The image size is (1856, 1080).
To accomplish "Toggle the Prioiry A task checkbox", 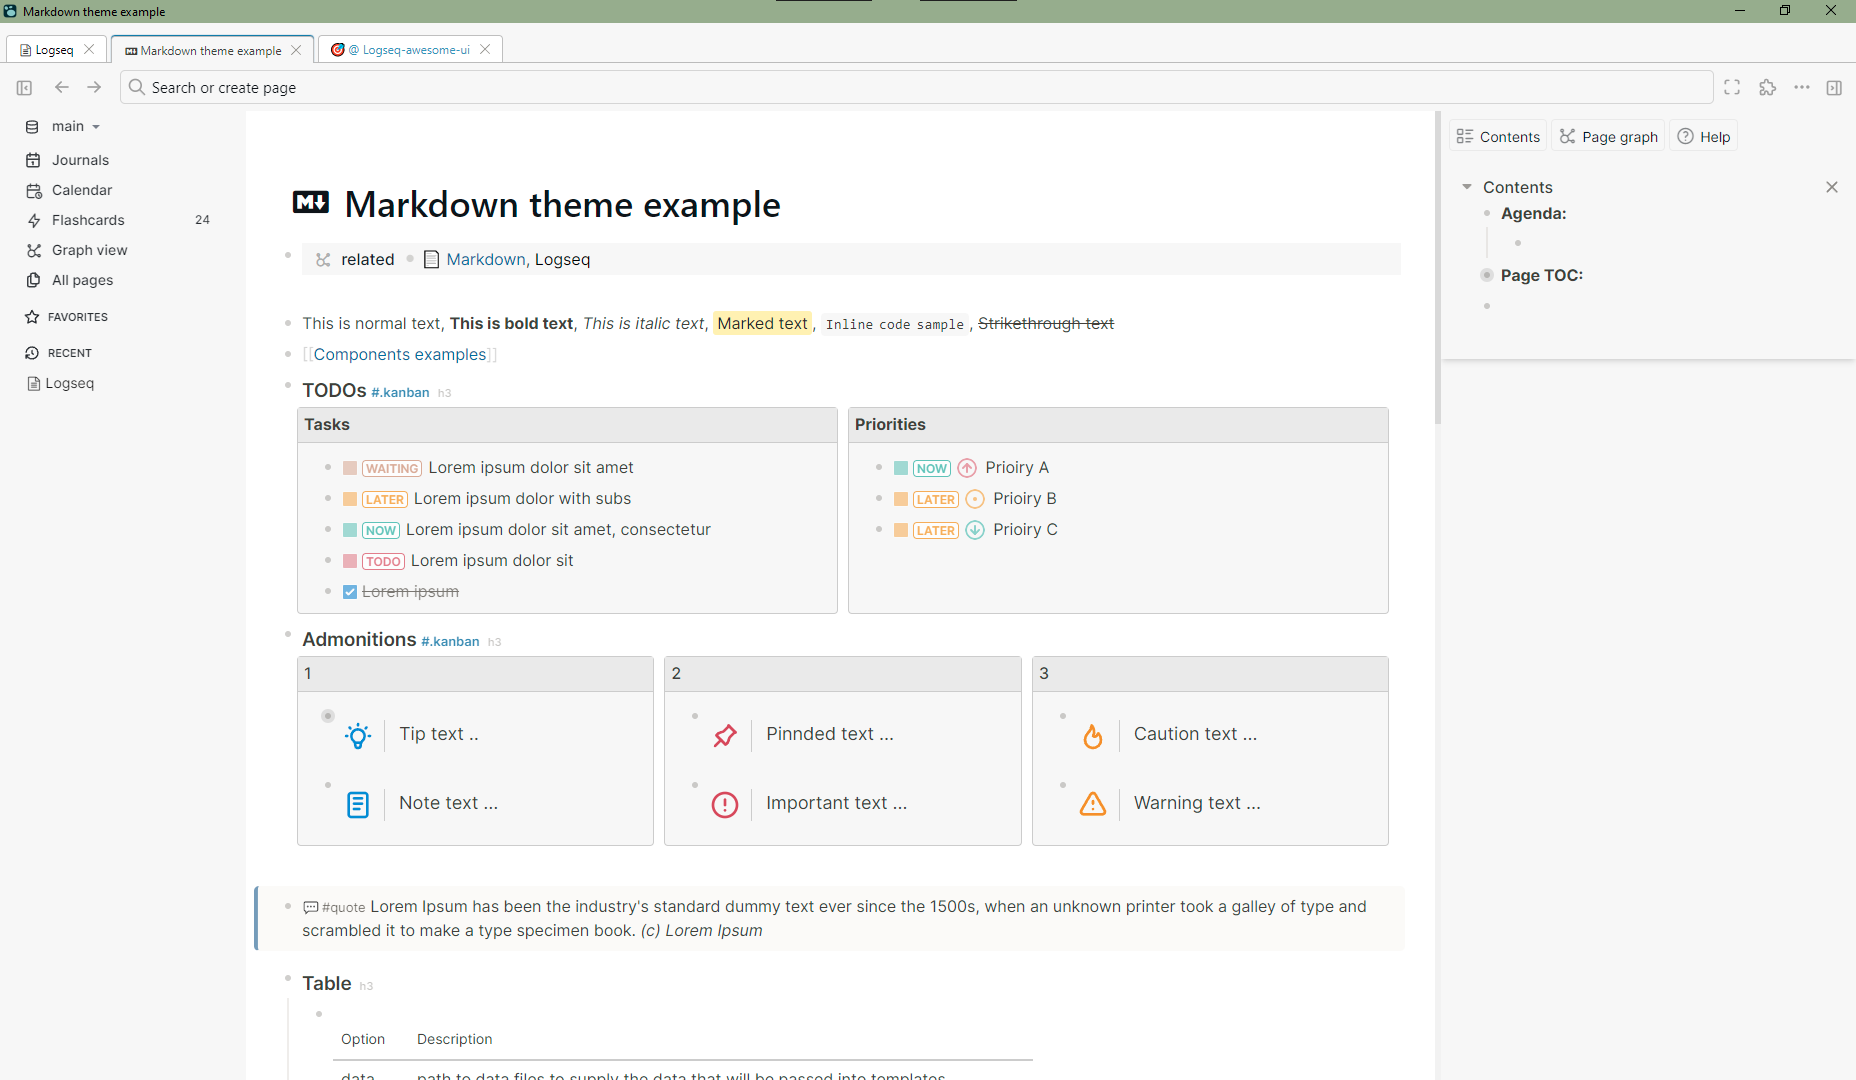I will pyautogui.click(x=901, y=468).
